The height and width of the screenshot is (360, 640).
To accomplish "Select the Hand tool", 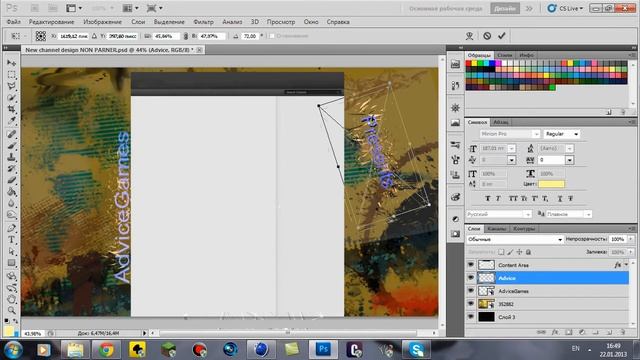I will 11,299.
